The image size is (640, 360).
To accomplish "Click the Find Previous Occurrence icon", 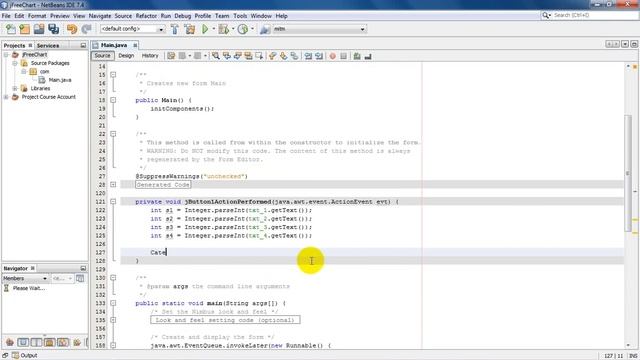I will click(x=227, y=56).
